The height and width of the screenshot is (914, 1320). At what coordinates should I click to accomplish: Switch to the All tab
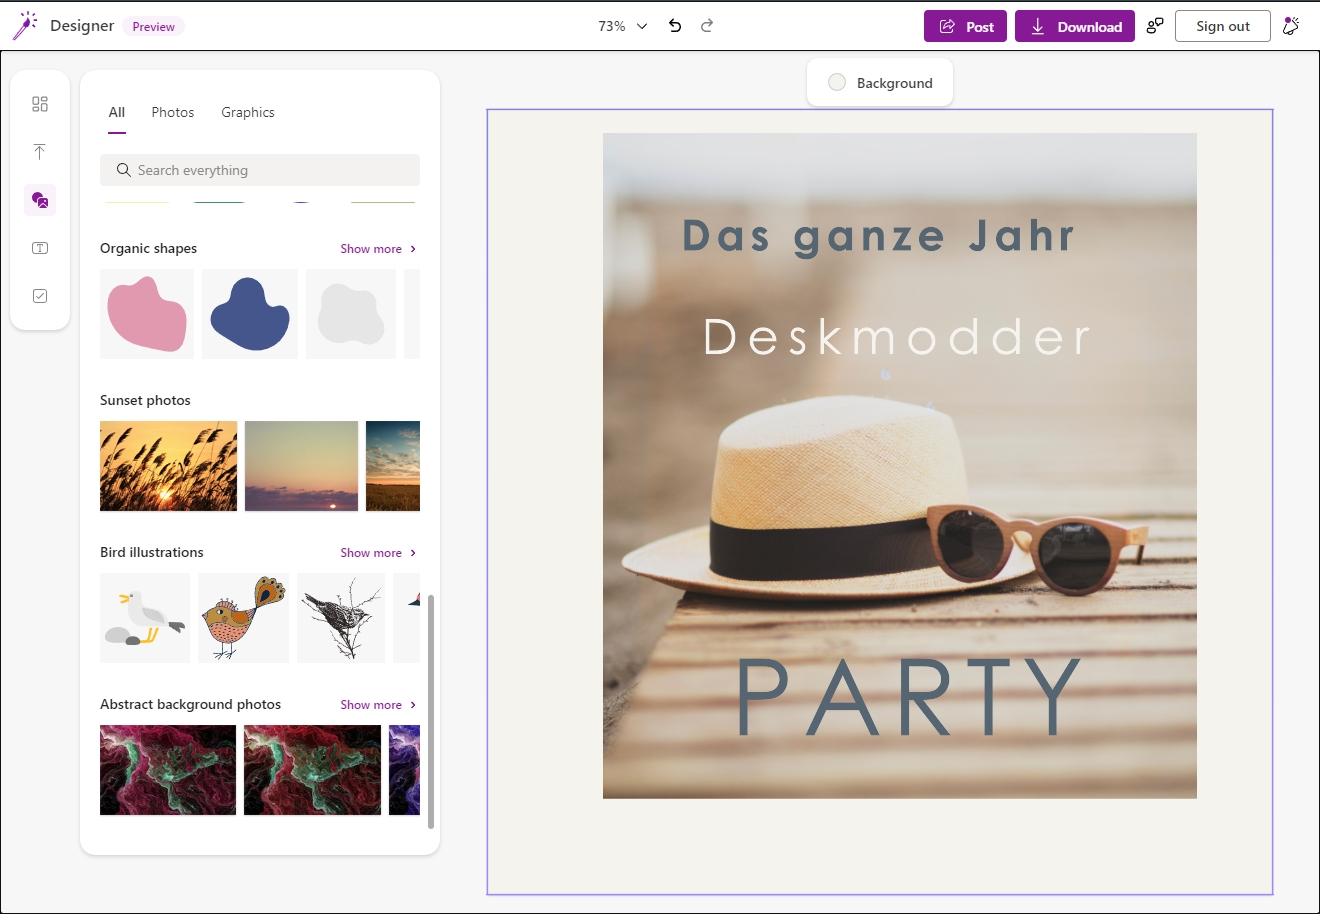tap(117, 112)
